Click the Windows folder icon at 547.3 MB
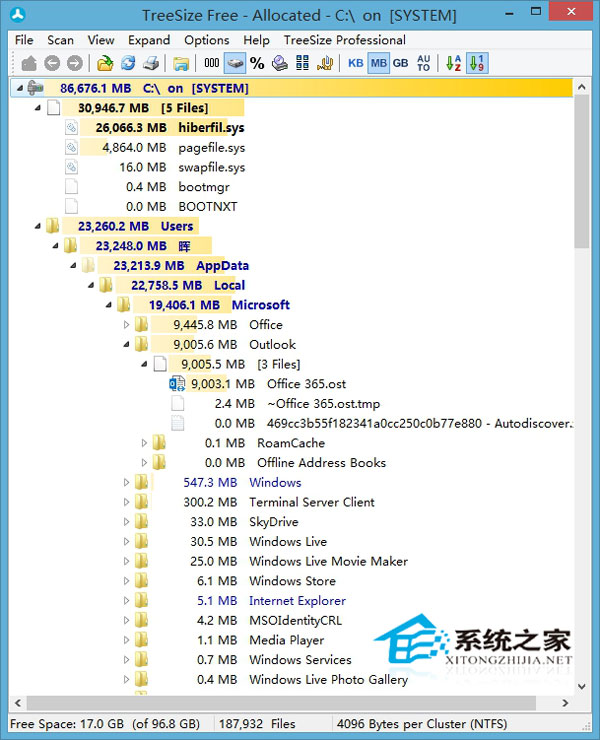Screen dimensions: 600x740 click(141, 482)
